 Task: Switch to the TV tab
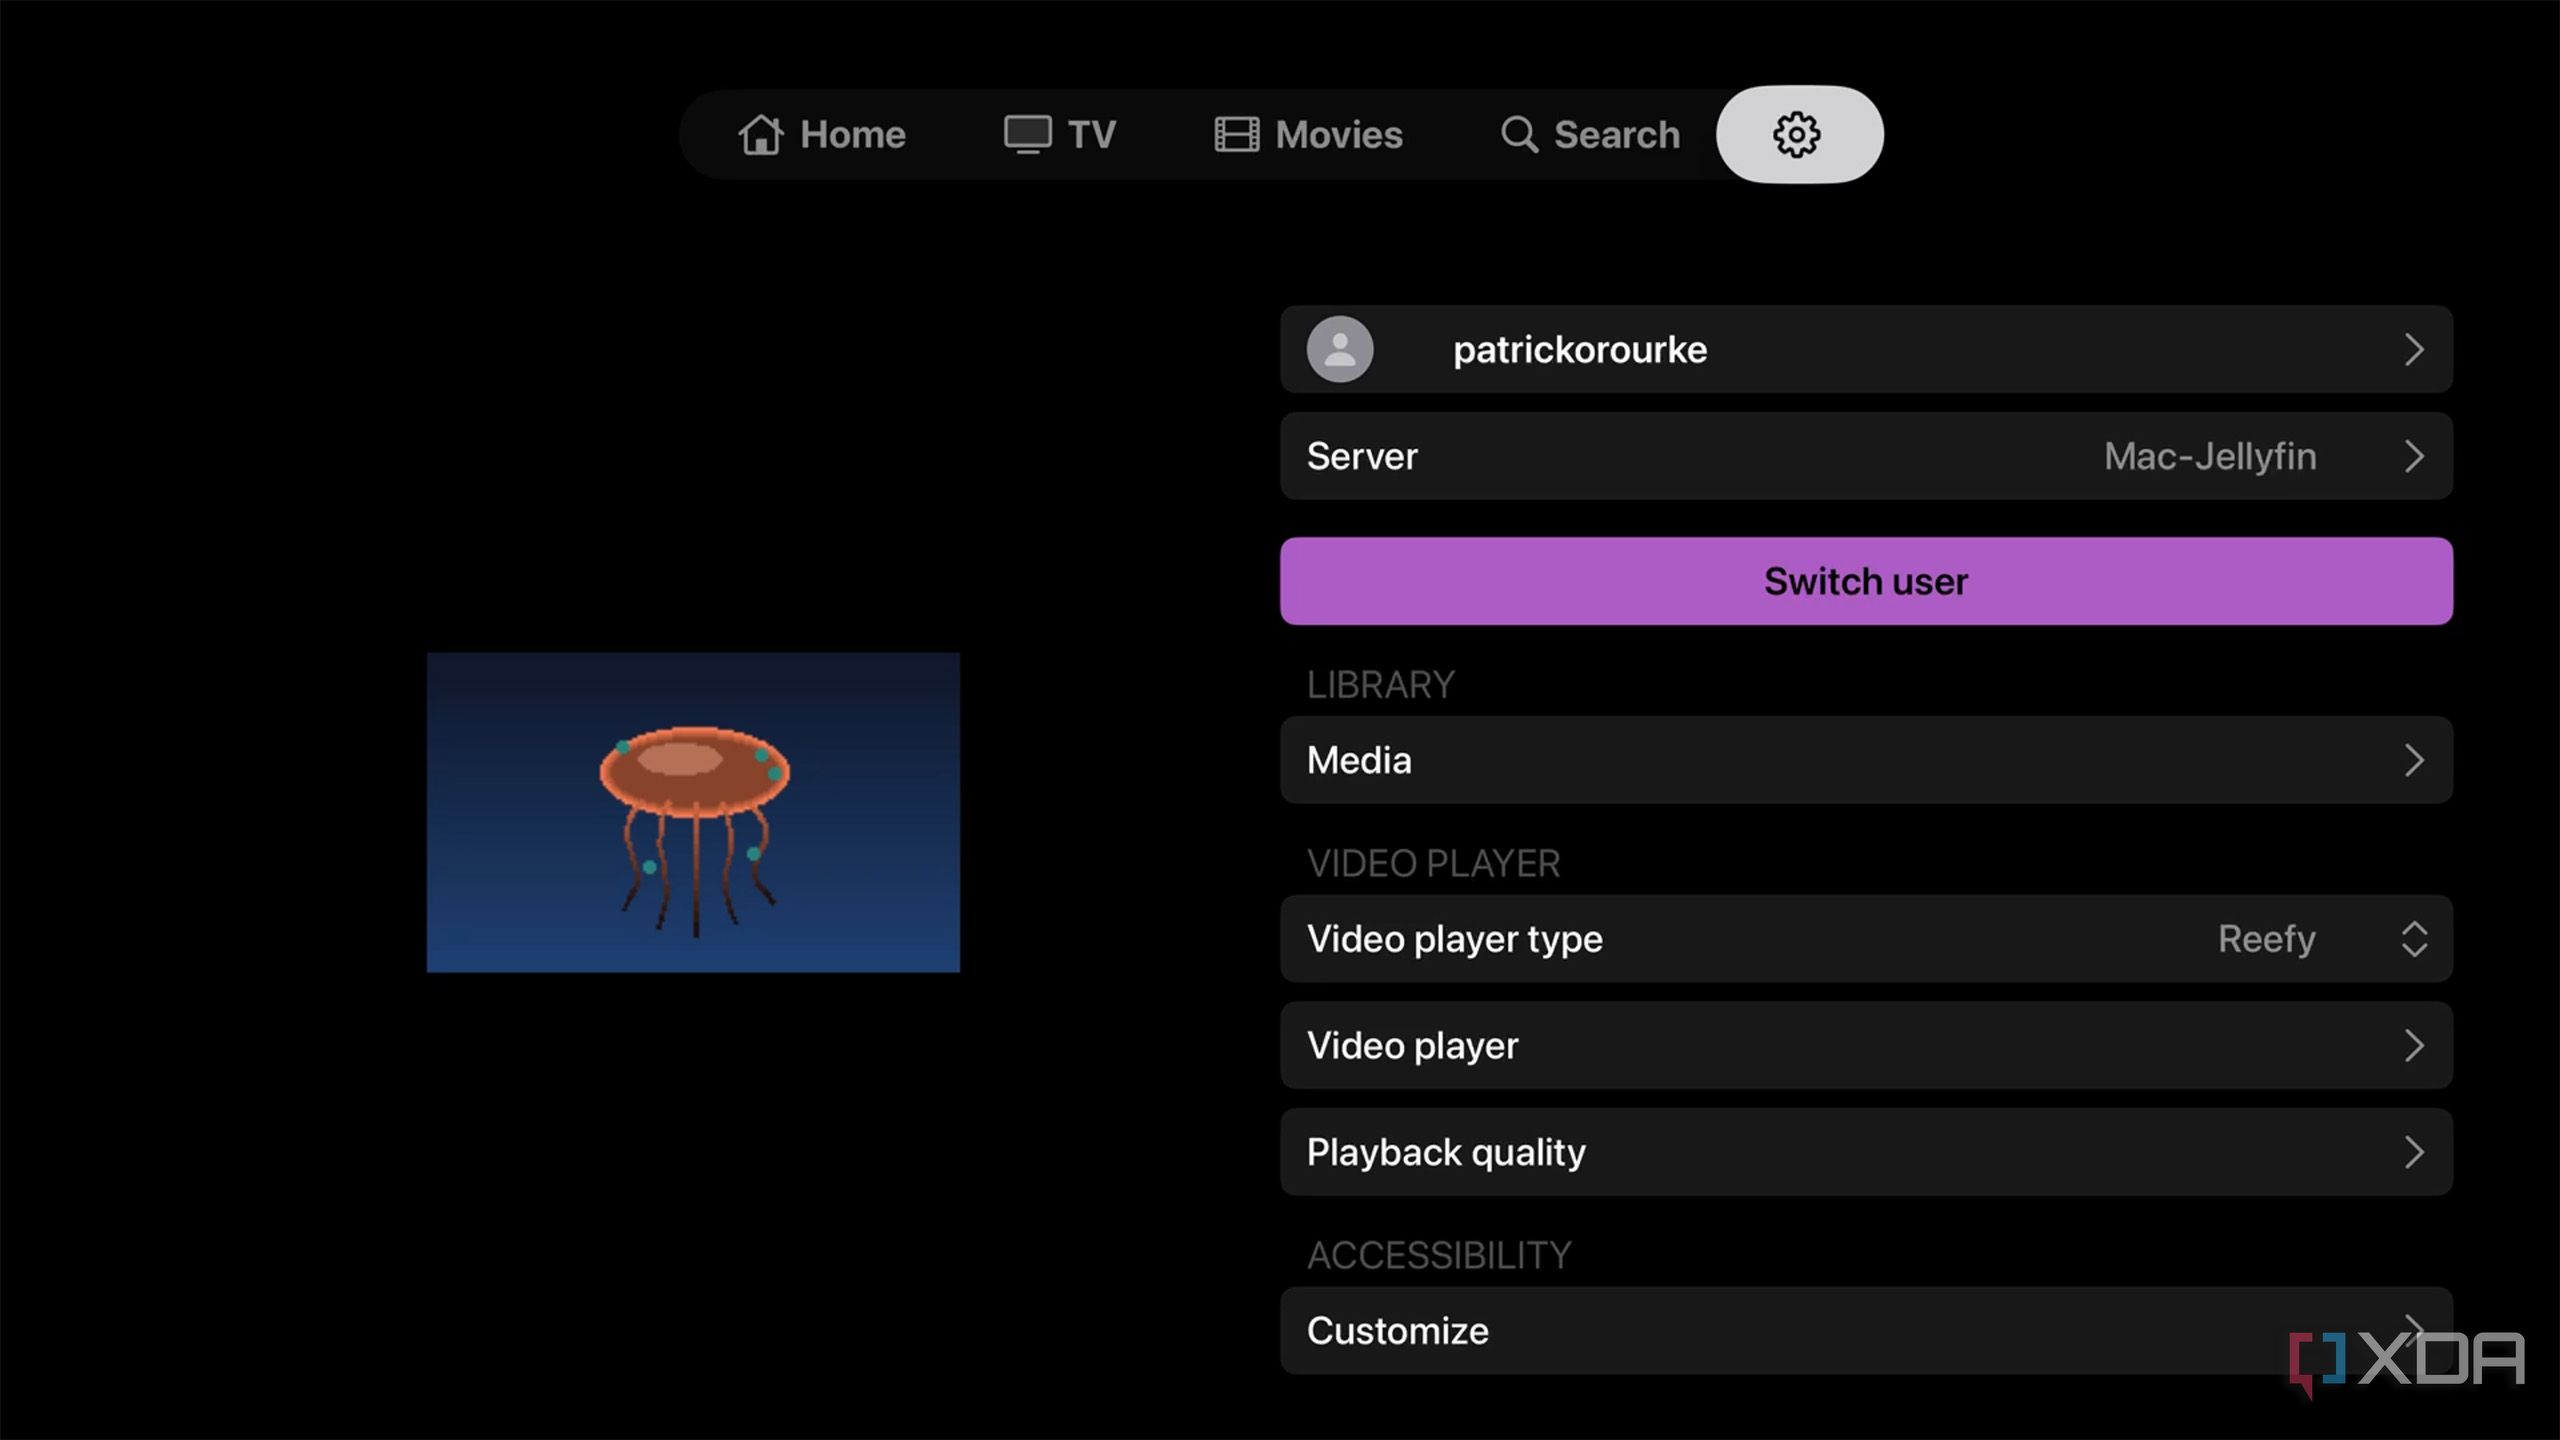click(x=1060, y=134)
